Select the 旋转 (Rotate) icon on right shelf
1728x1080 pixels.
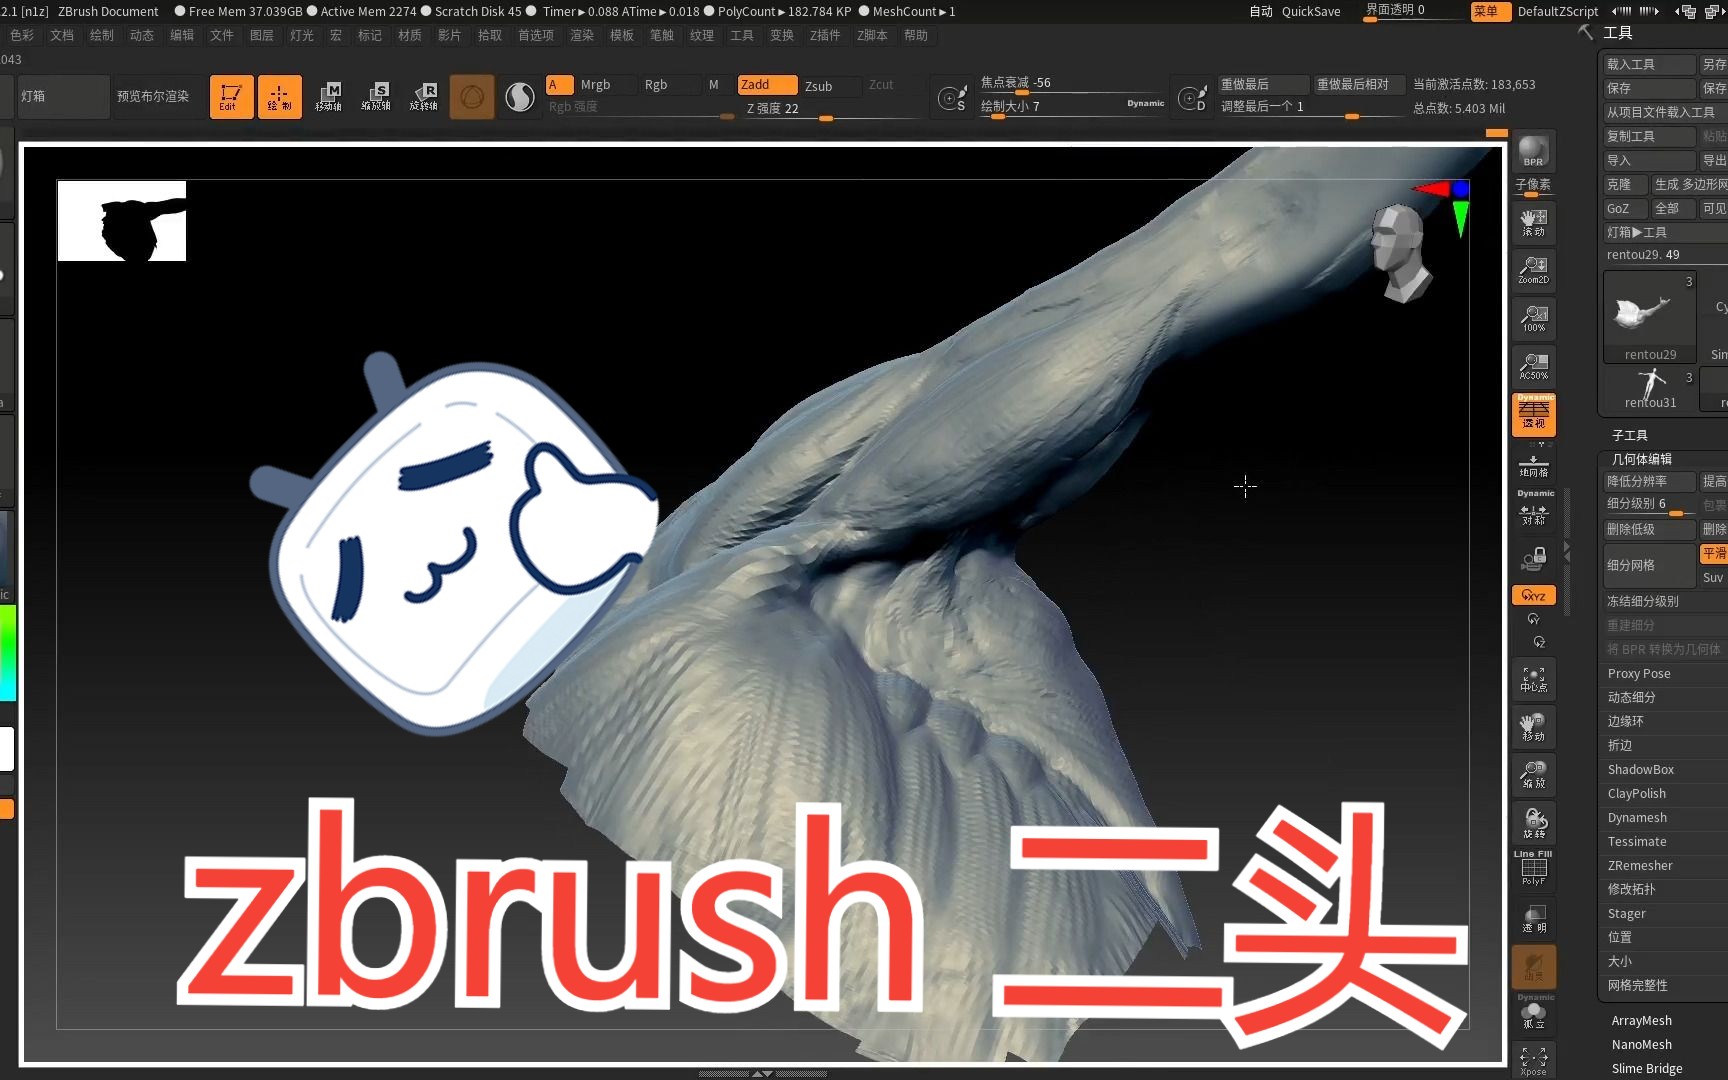pos(1533,822)
